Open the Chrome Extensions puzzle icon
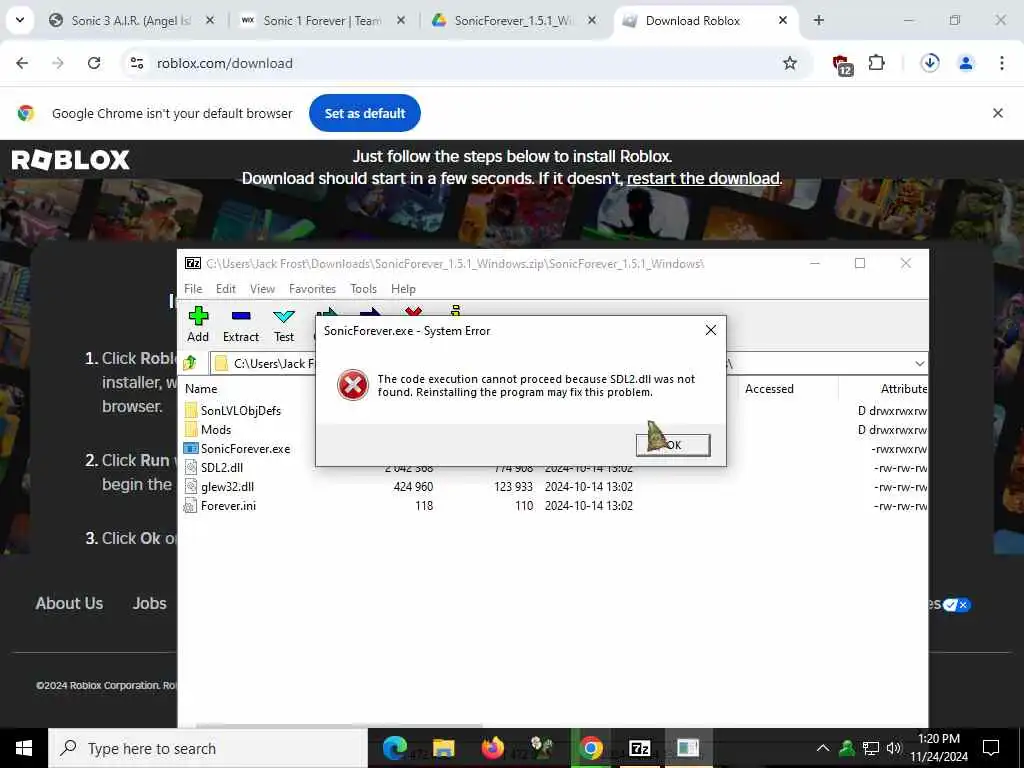 [876, 63]
